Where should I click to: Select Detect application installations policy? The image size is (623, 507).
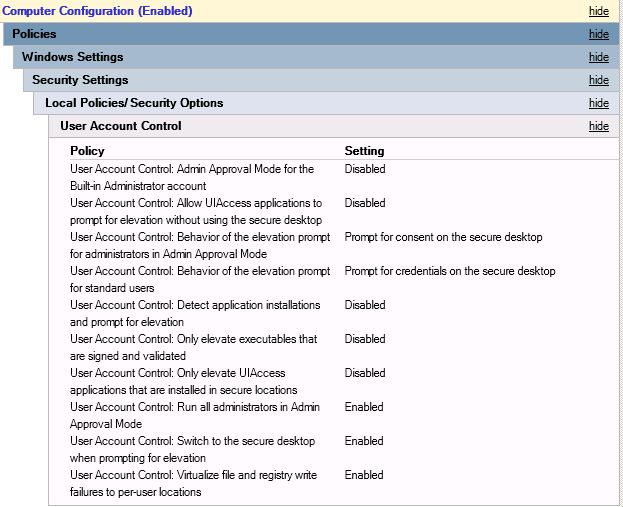pyautogui.click(x=195, y=313)
